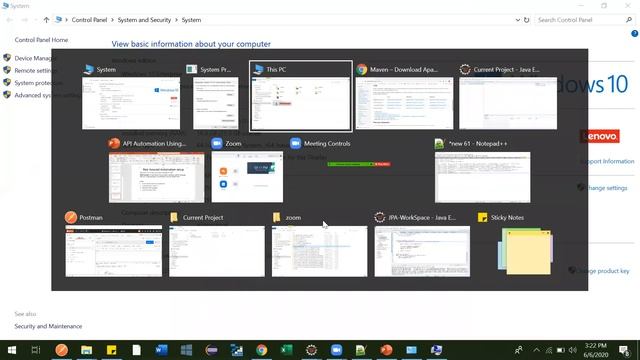
Task: Open Sticky Notes from the taskbar
Action: (x=111, y=350)
